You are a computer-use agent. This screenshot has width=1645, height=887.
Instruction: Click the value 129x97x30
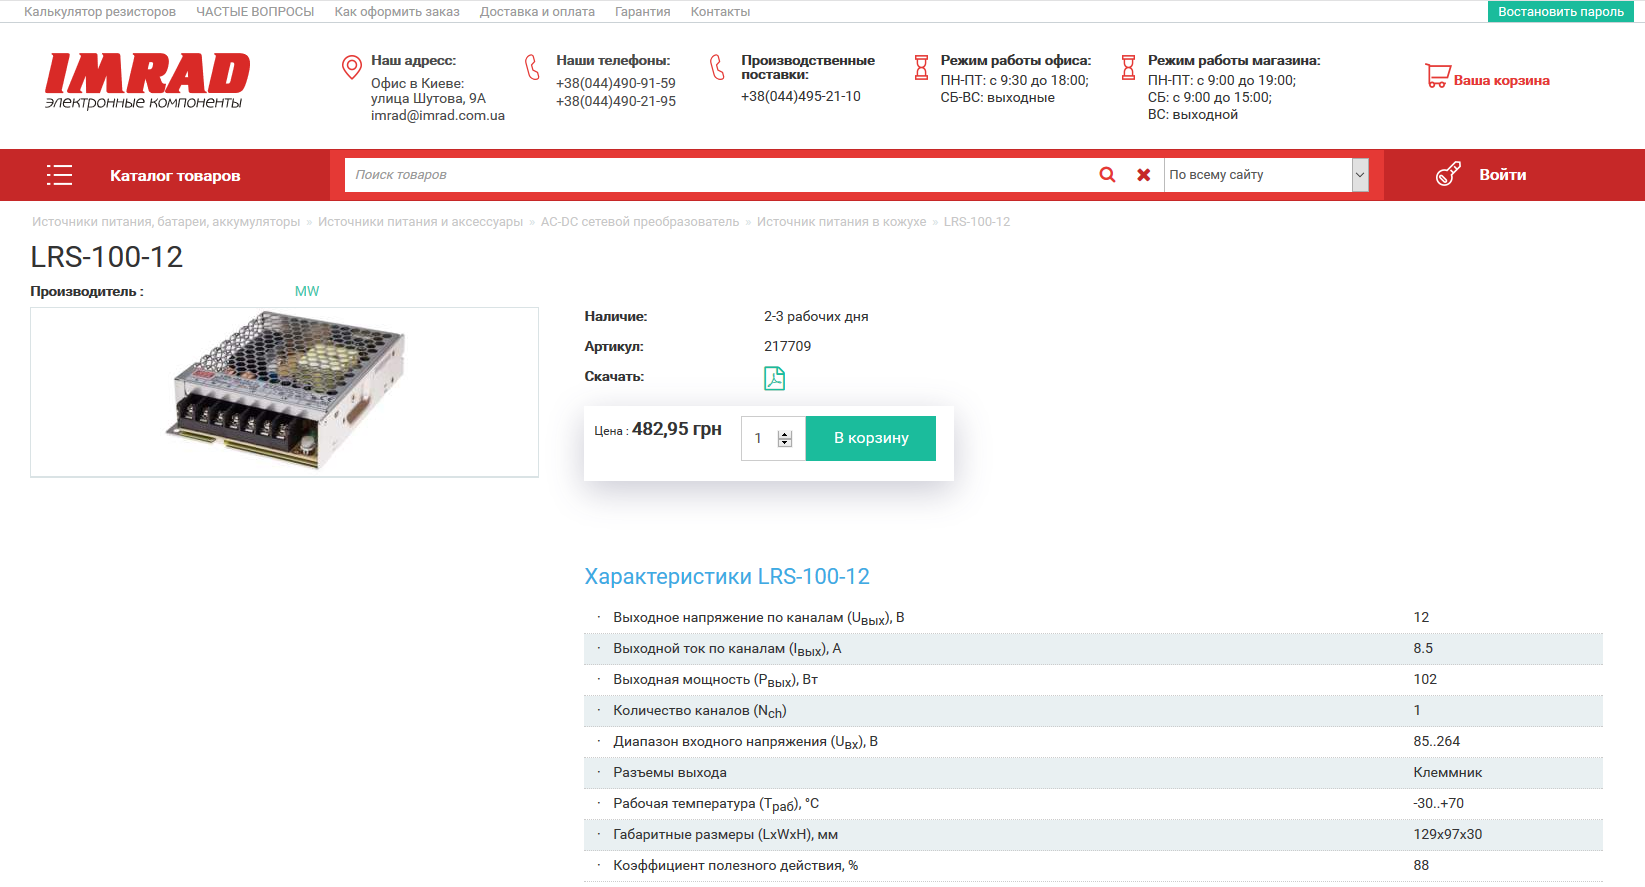(x=1448, y=834)
